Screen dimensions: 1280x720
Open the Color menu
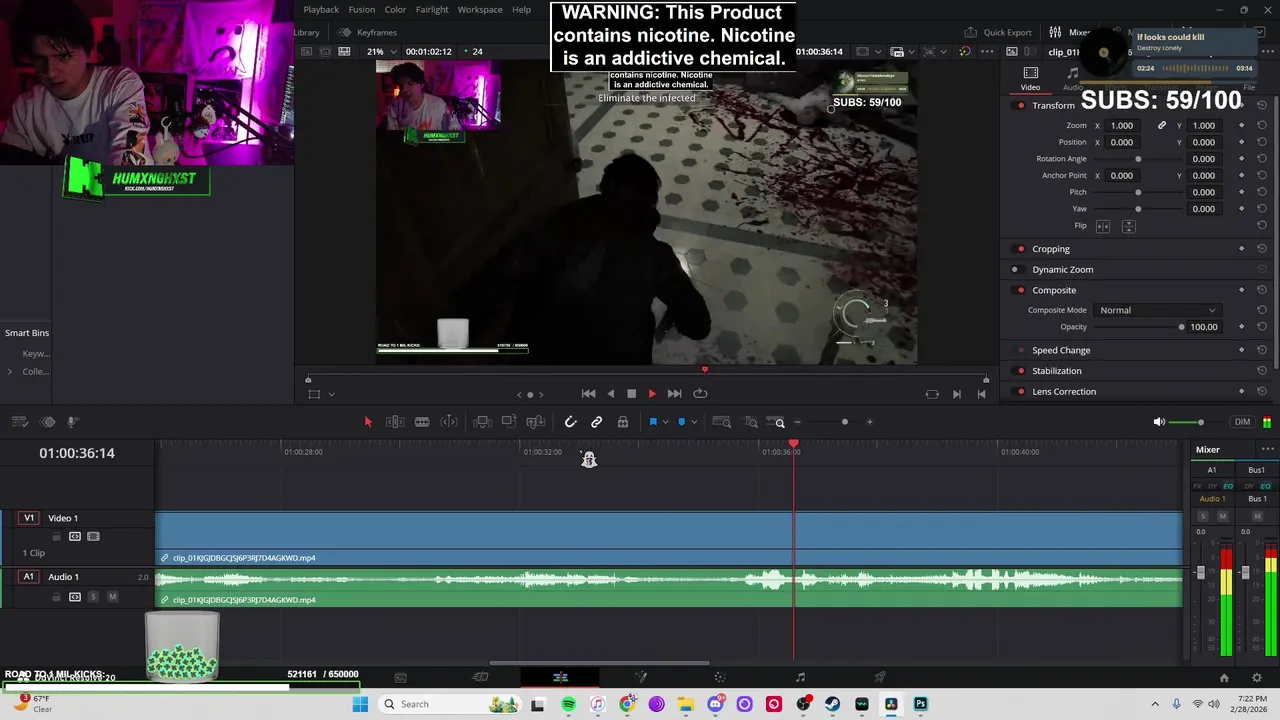pos(395,10)
